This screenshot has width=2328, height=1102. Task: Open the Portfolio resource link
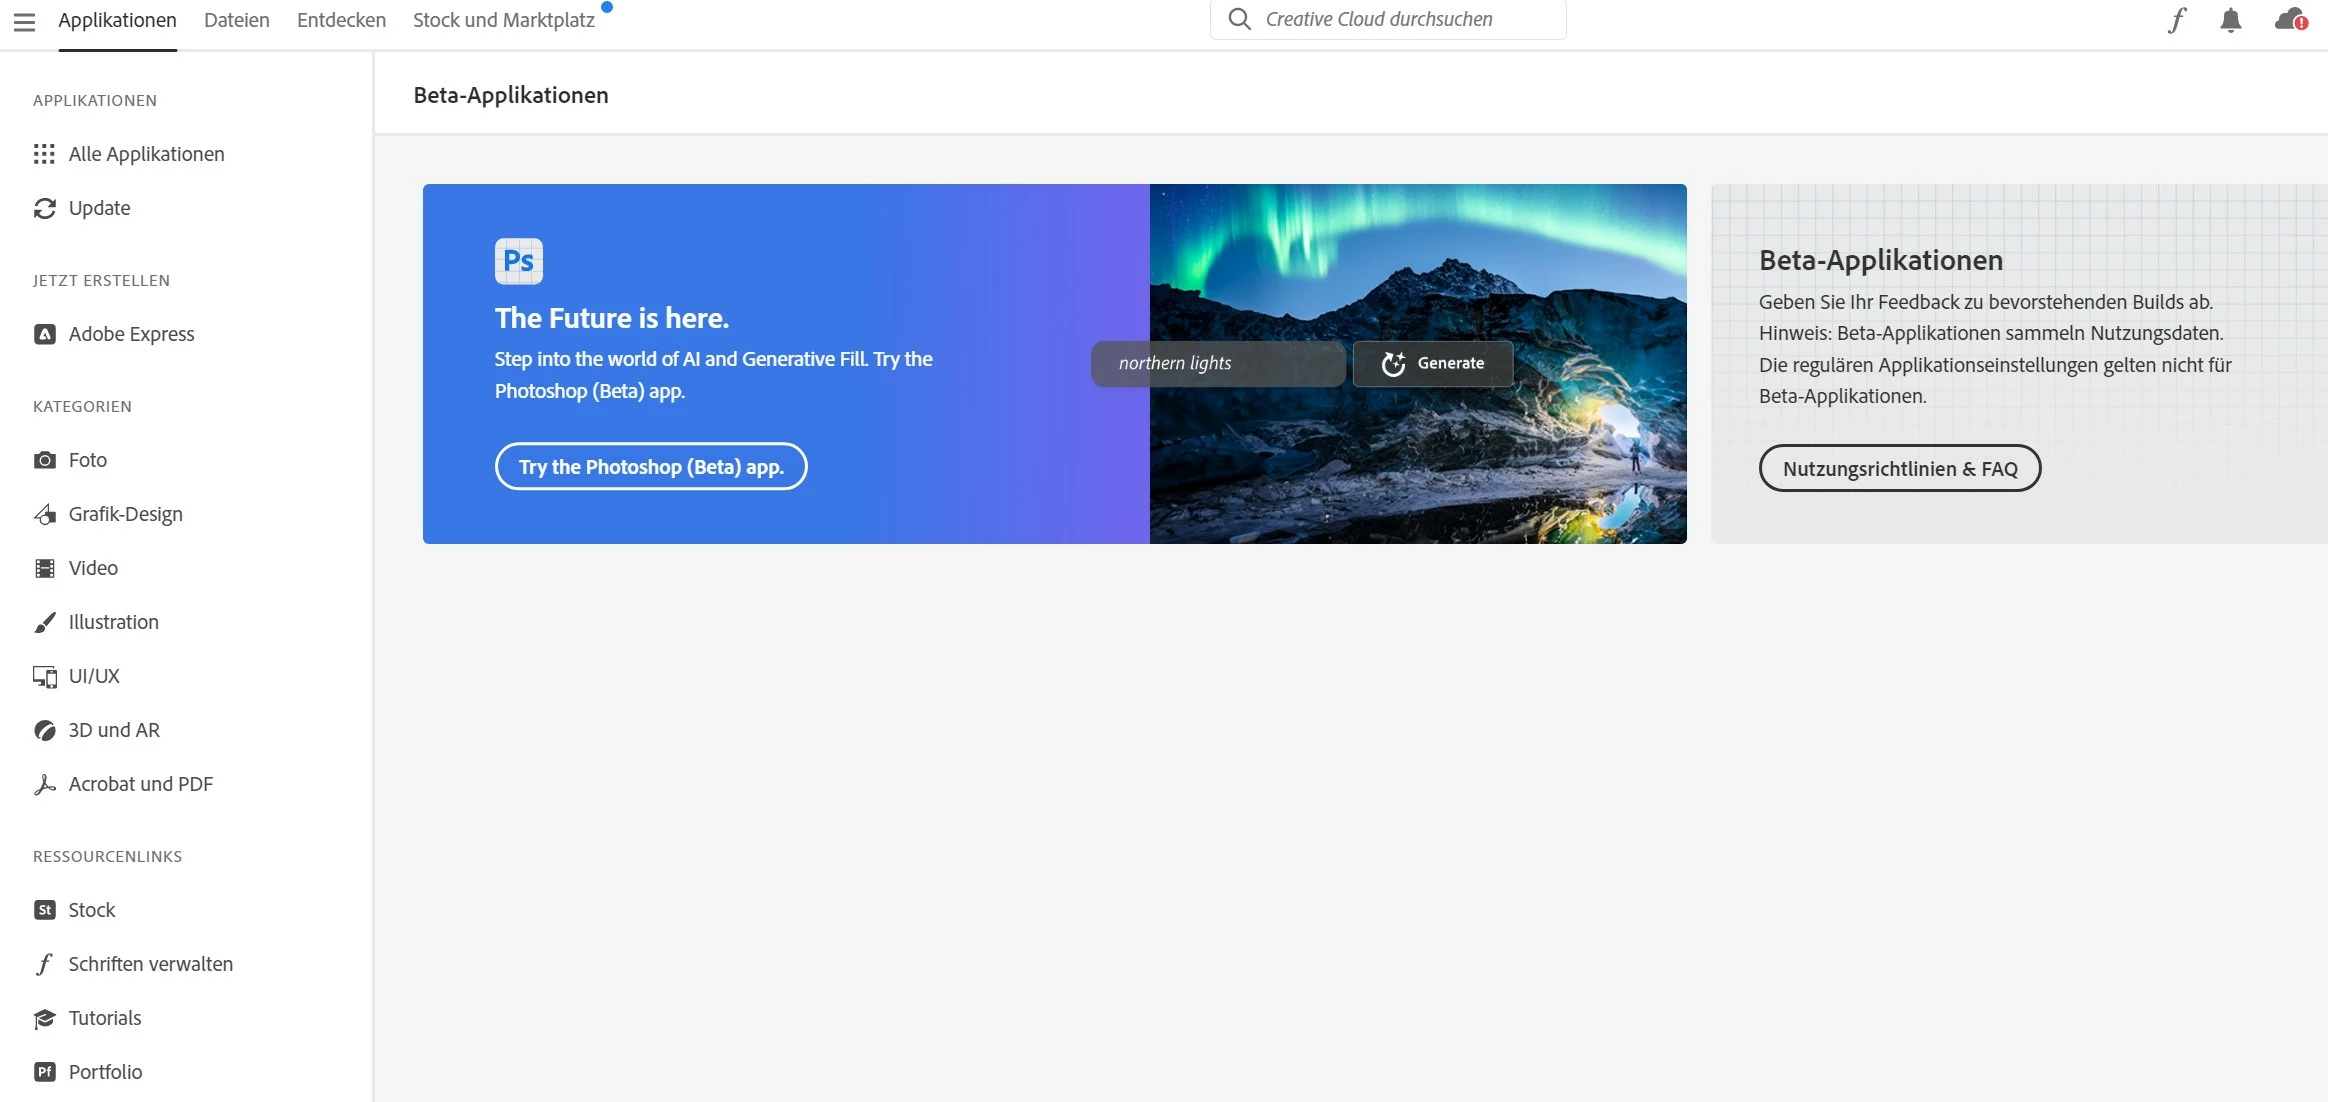pyautogui.click(x=105, y=1072)
